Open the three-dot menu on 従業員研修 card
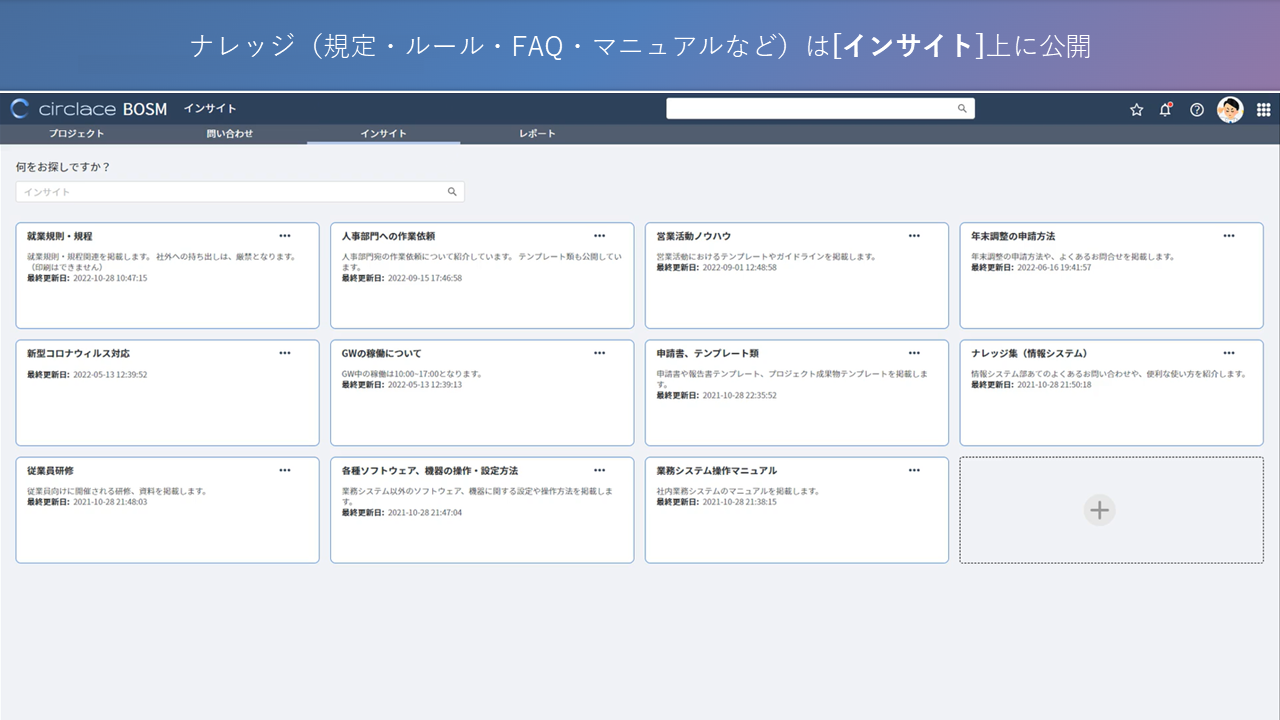Viewport: 1280px width, 720px height. tap(285, 470)
